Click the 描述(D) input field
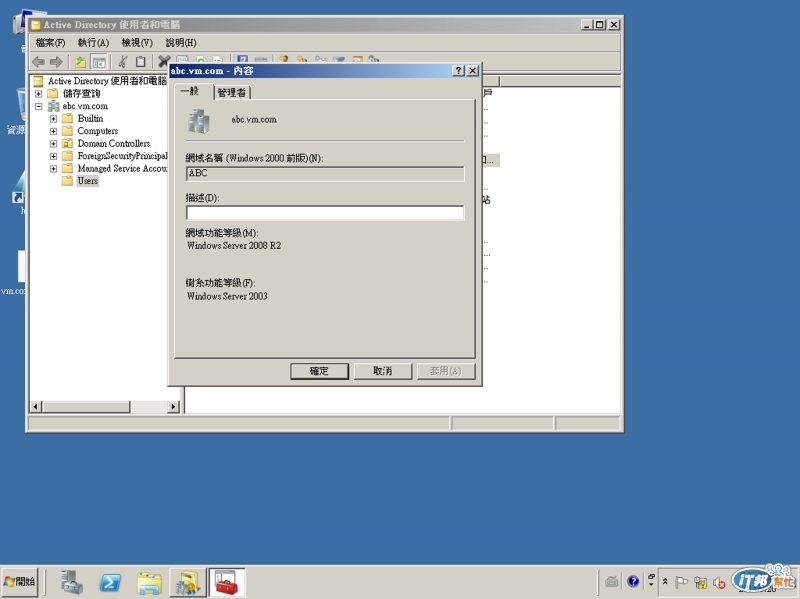This screenshot has height=599, width=800. [325, 213]
